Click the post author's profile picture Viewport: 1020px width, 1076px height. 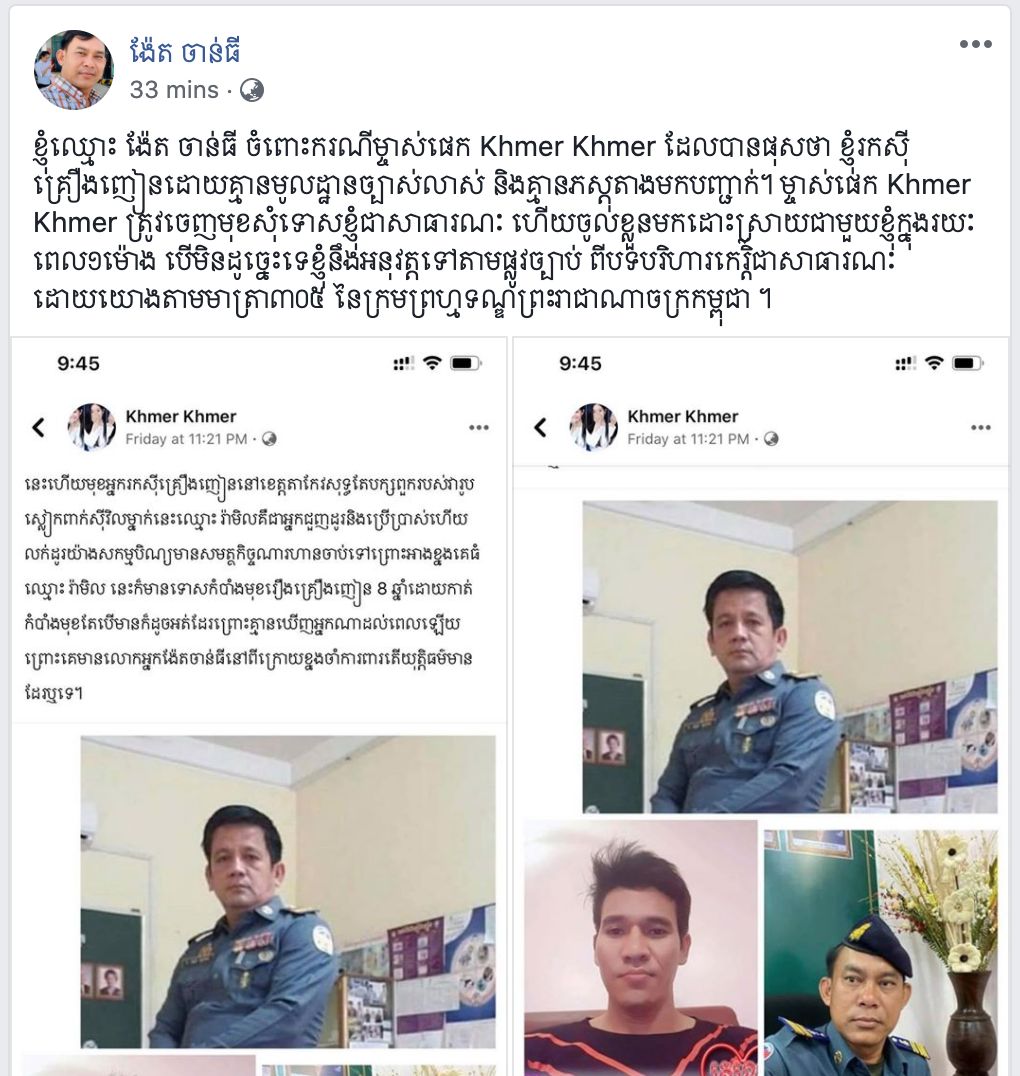click(x=74, y=69)
